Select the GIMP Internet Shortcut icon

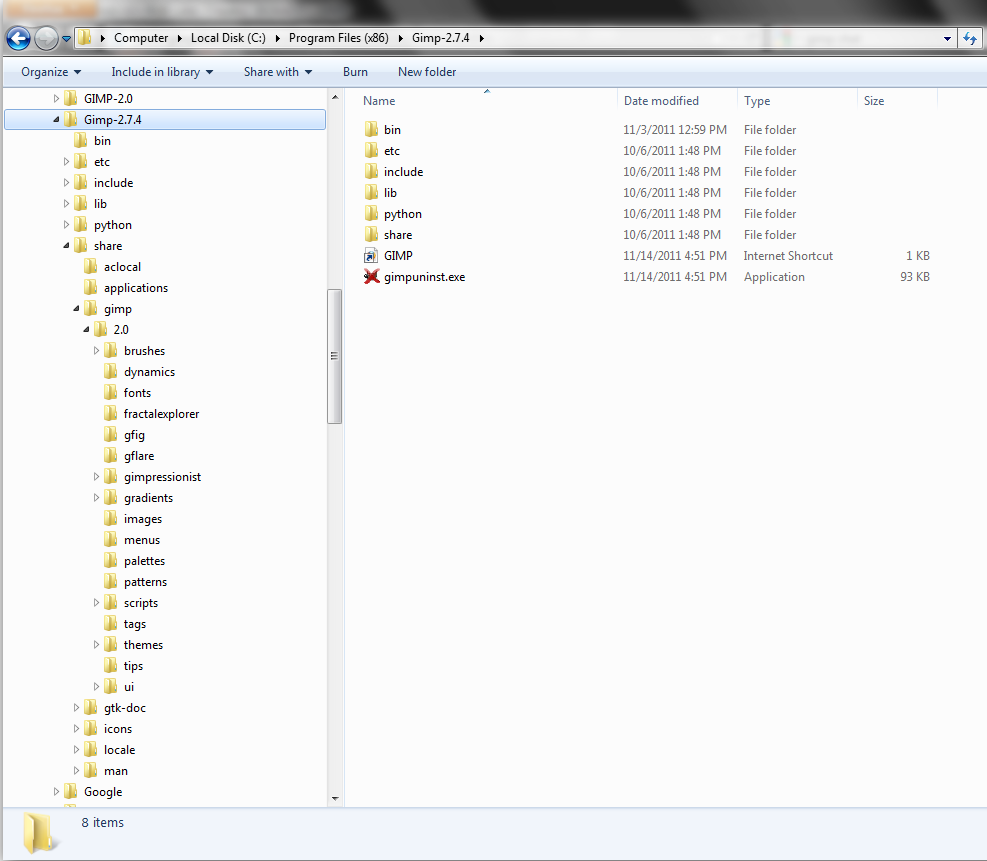[x=371, y=256]
